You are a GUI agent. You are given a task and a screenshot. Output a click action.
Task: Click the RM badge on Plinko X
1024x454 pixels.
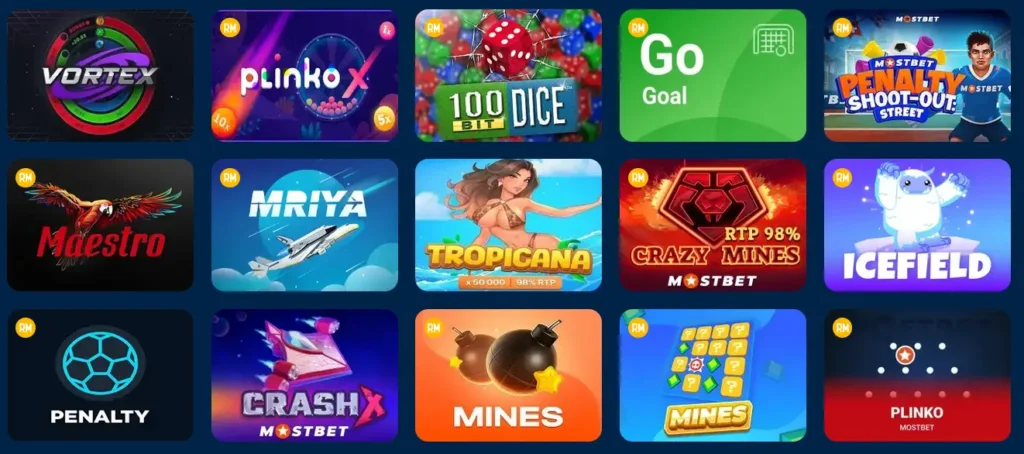[230, 27]
